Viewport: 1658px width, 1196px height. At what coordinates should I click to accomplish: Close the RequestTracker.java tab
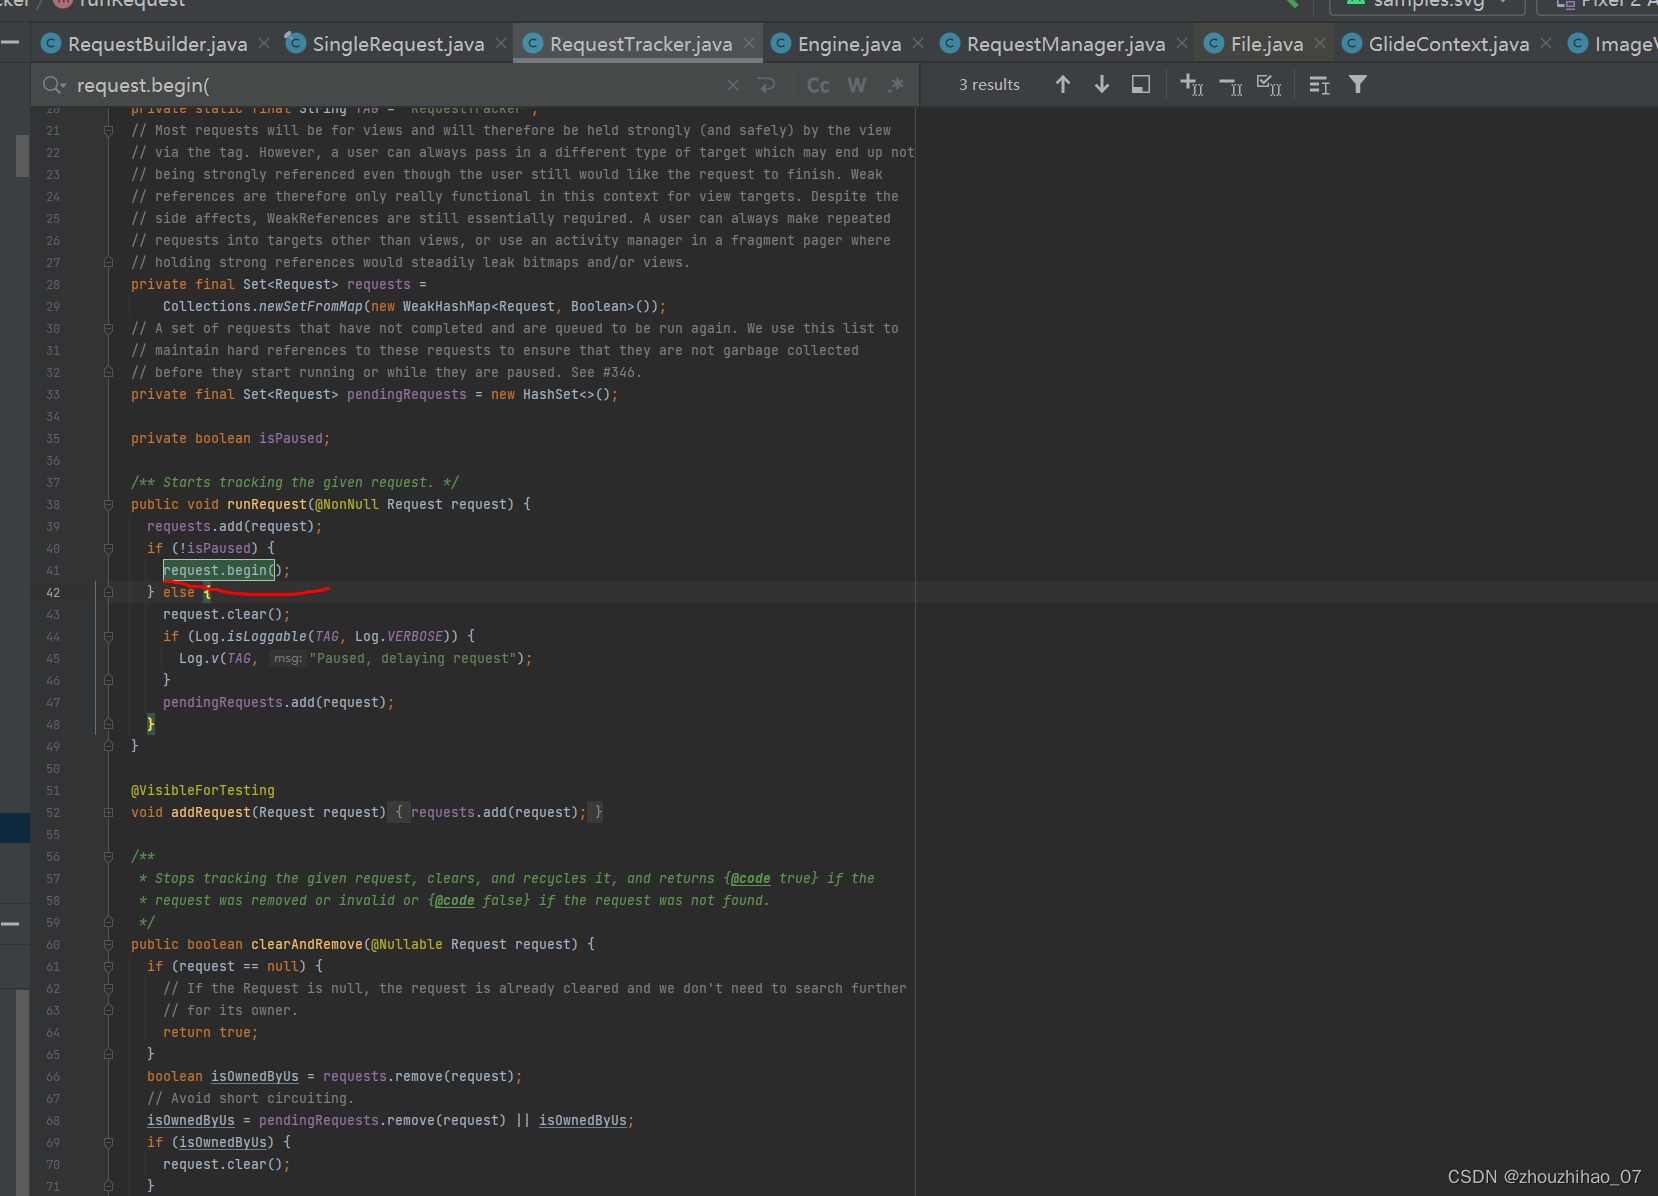(x=749, y=43)
